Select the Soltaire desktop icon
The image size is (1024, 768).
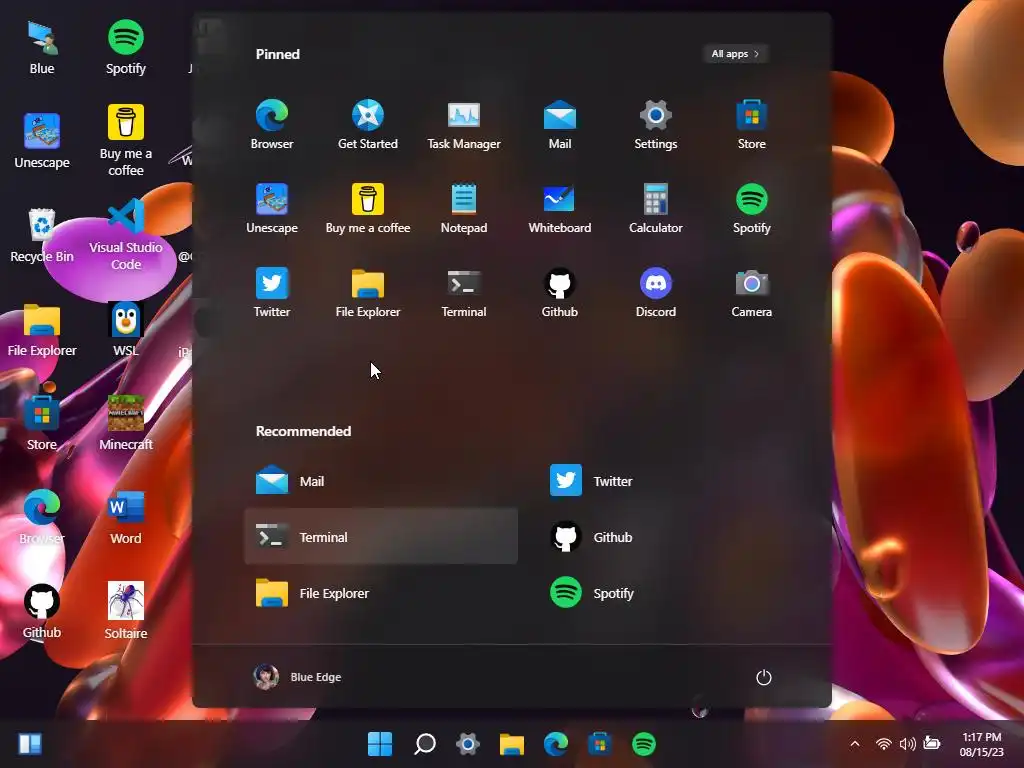125,612
